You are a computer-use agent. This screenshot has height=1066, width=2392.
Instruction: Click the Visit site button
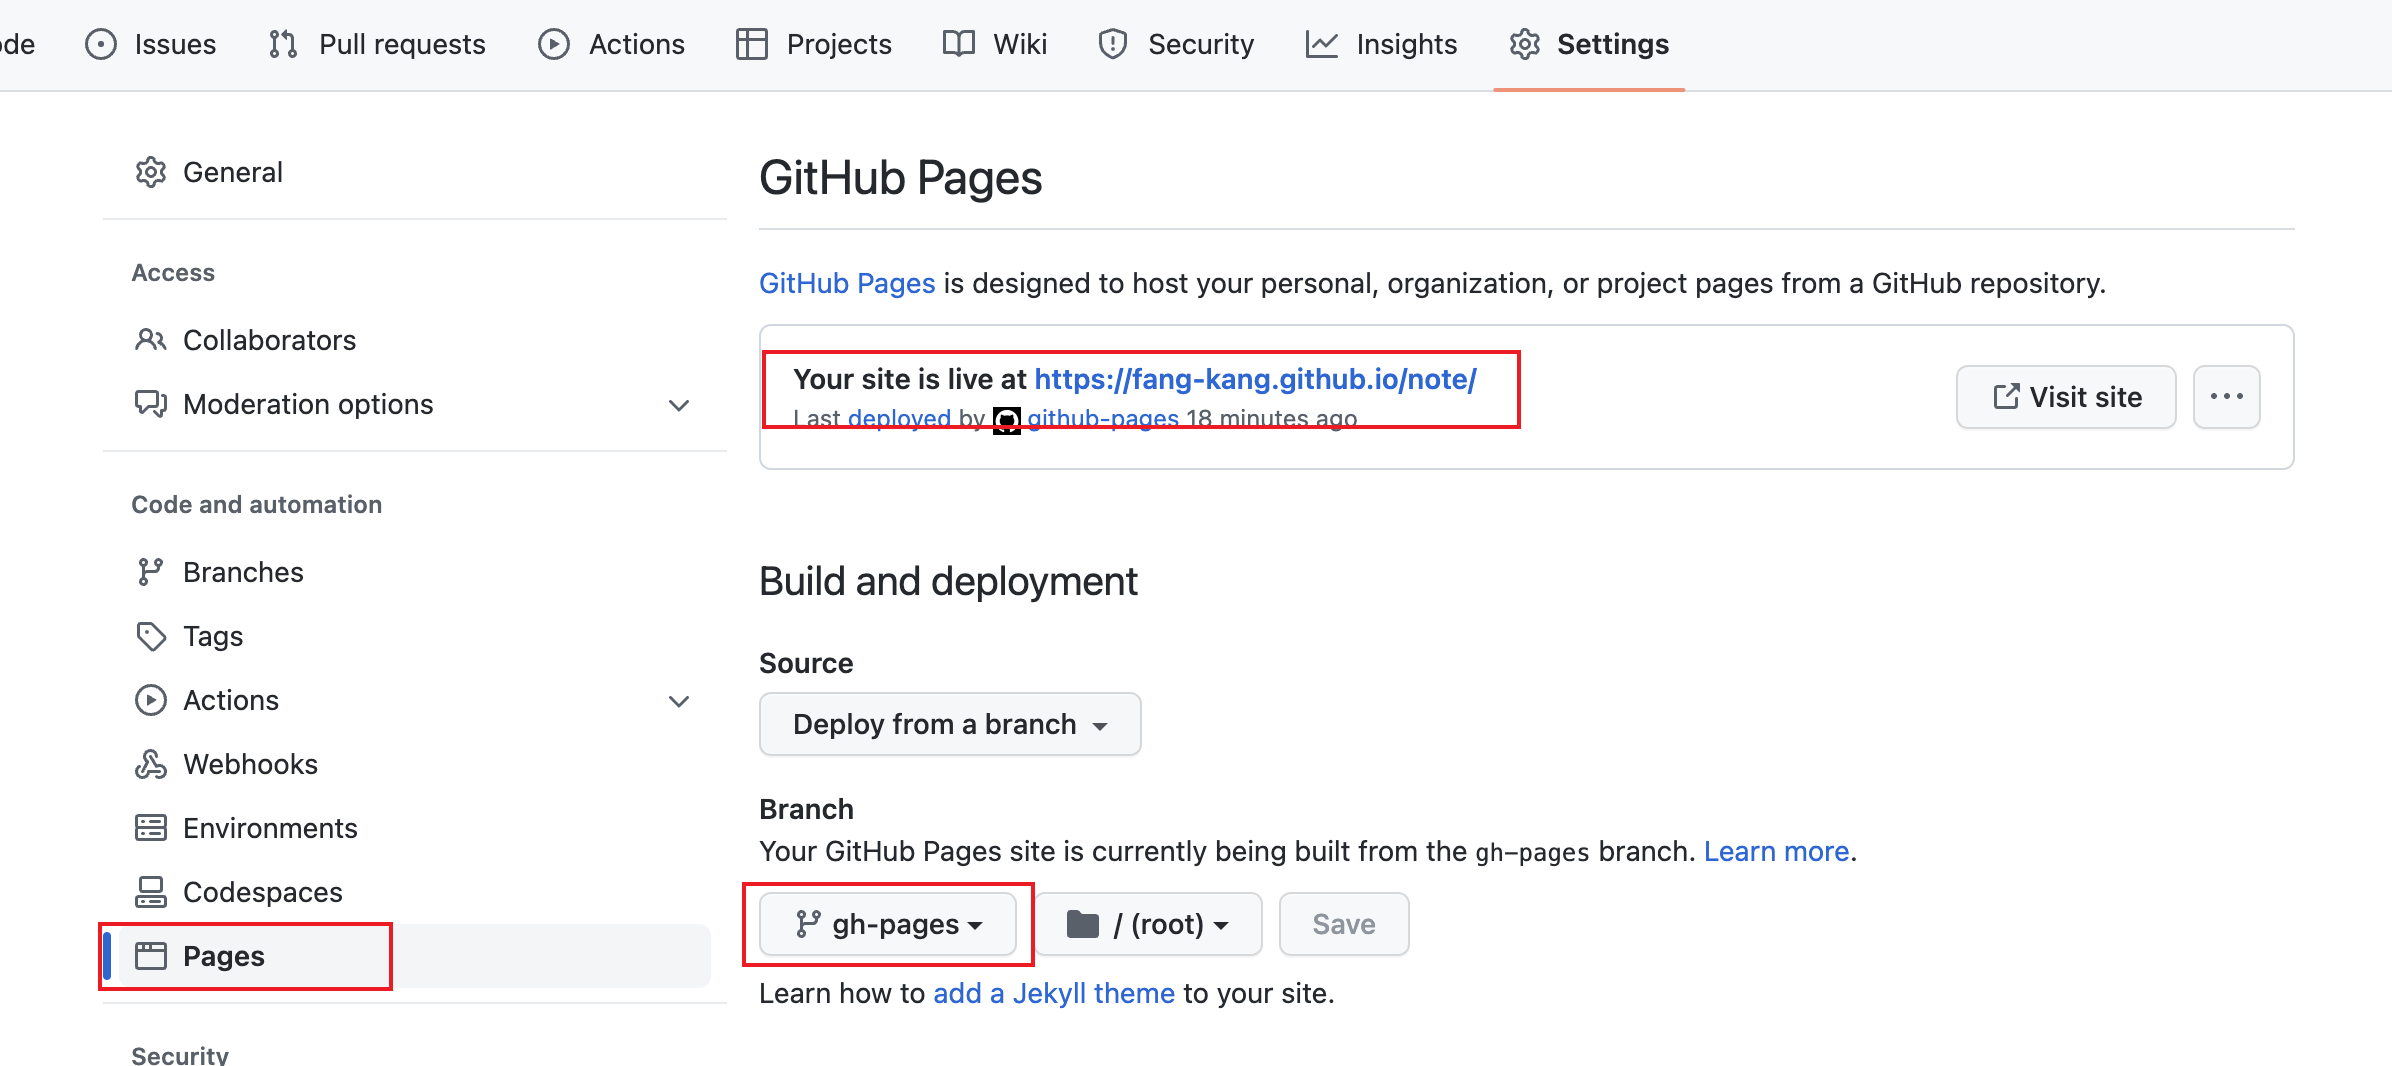pos(2066,397)
